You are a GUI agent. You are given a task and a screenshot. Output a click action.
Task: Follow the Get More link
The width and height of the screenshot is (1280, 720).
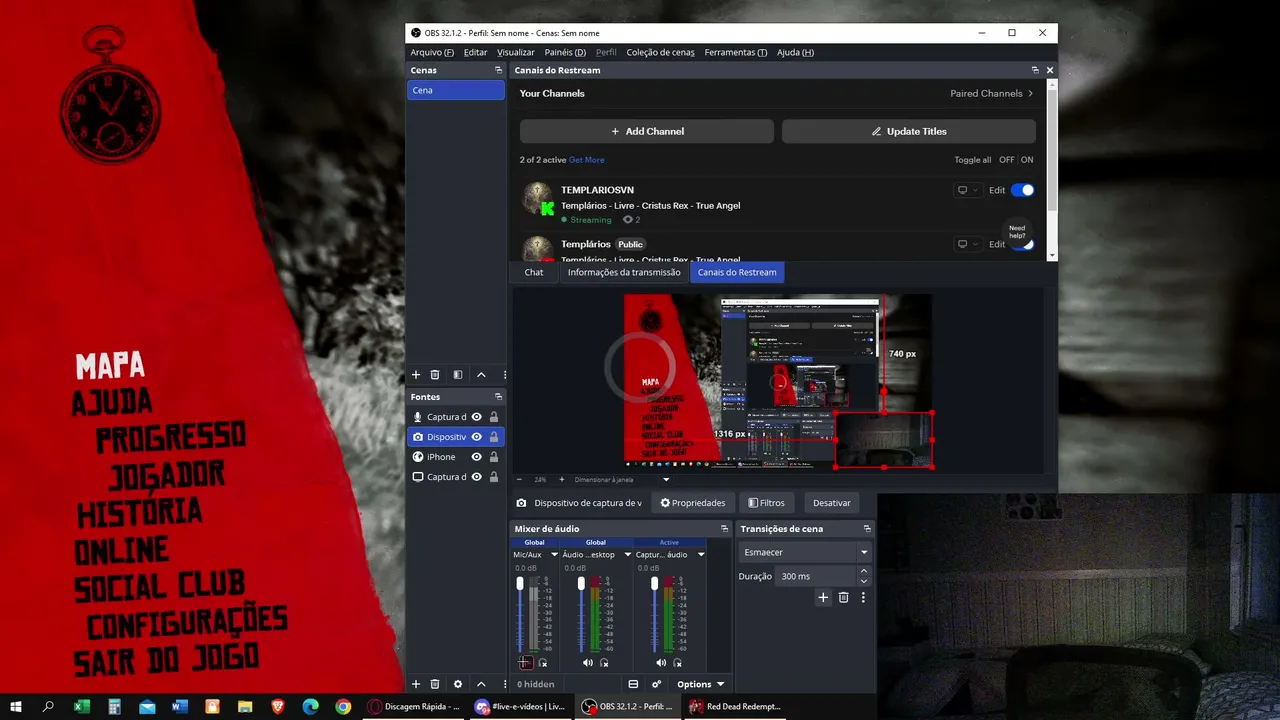pyautogui.click(x=587, y=160)
